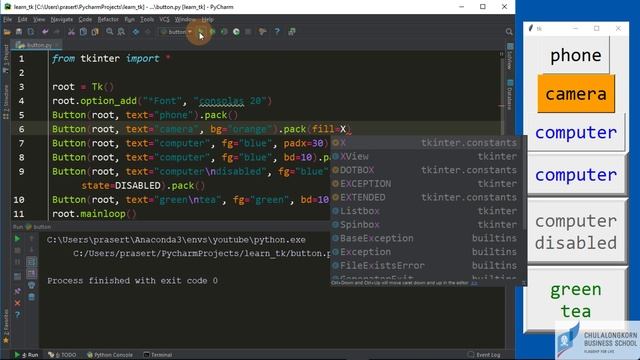Open the Edit menu
Screen dimensions: 640x360
click(x=22, y=20)
